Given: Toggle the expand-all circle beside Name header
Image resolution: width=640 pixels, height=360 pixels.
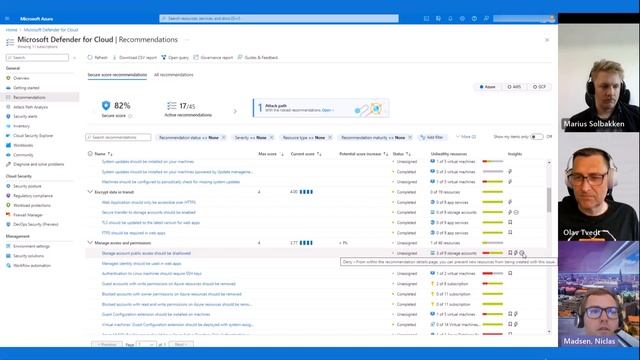Looking at the screenshot, I should point(90,154).
